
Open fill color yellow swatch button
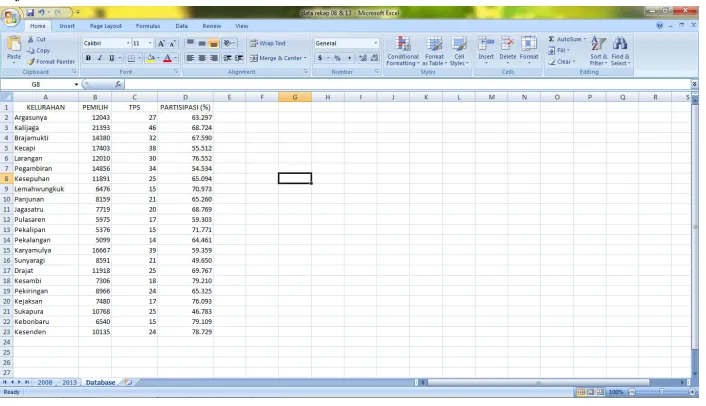150,58
